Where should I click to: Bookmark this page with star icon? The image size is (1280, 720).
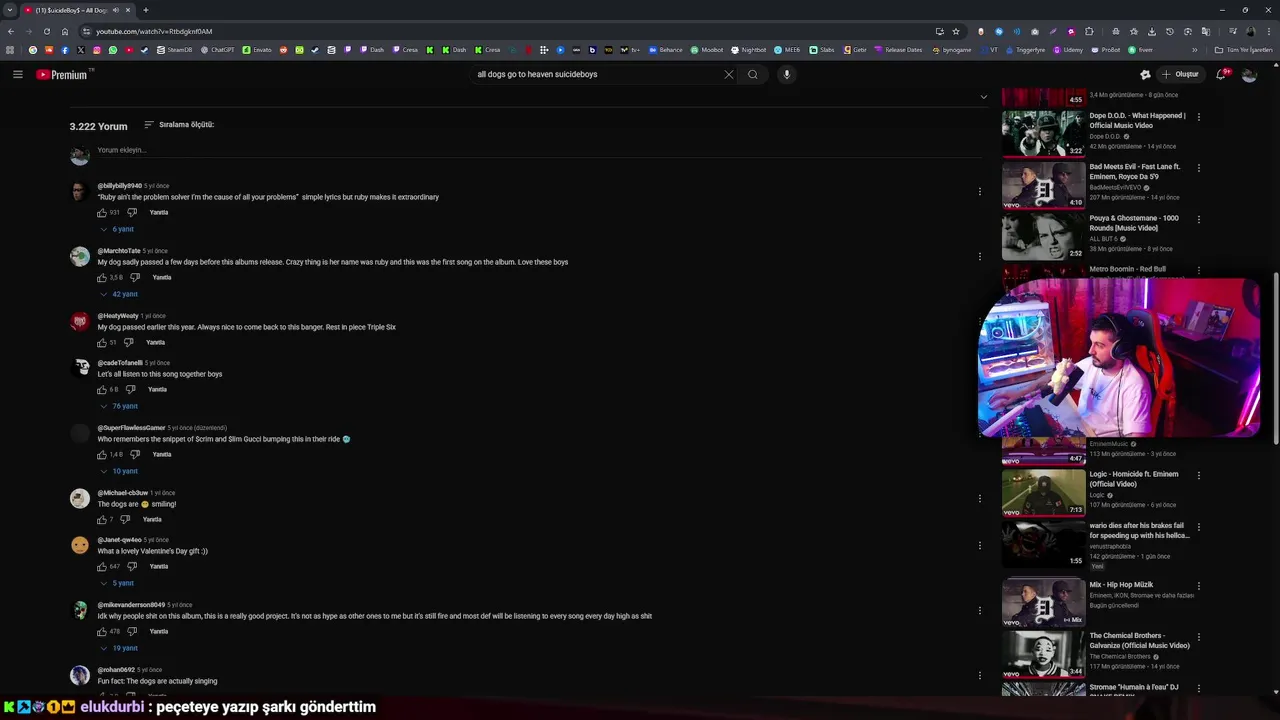click(x=956, y=31)
